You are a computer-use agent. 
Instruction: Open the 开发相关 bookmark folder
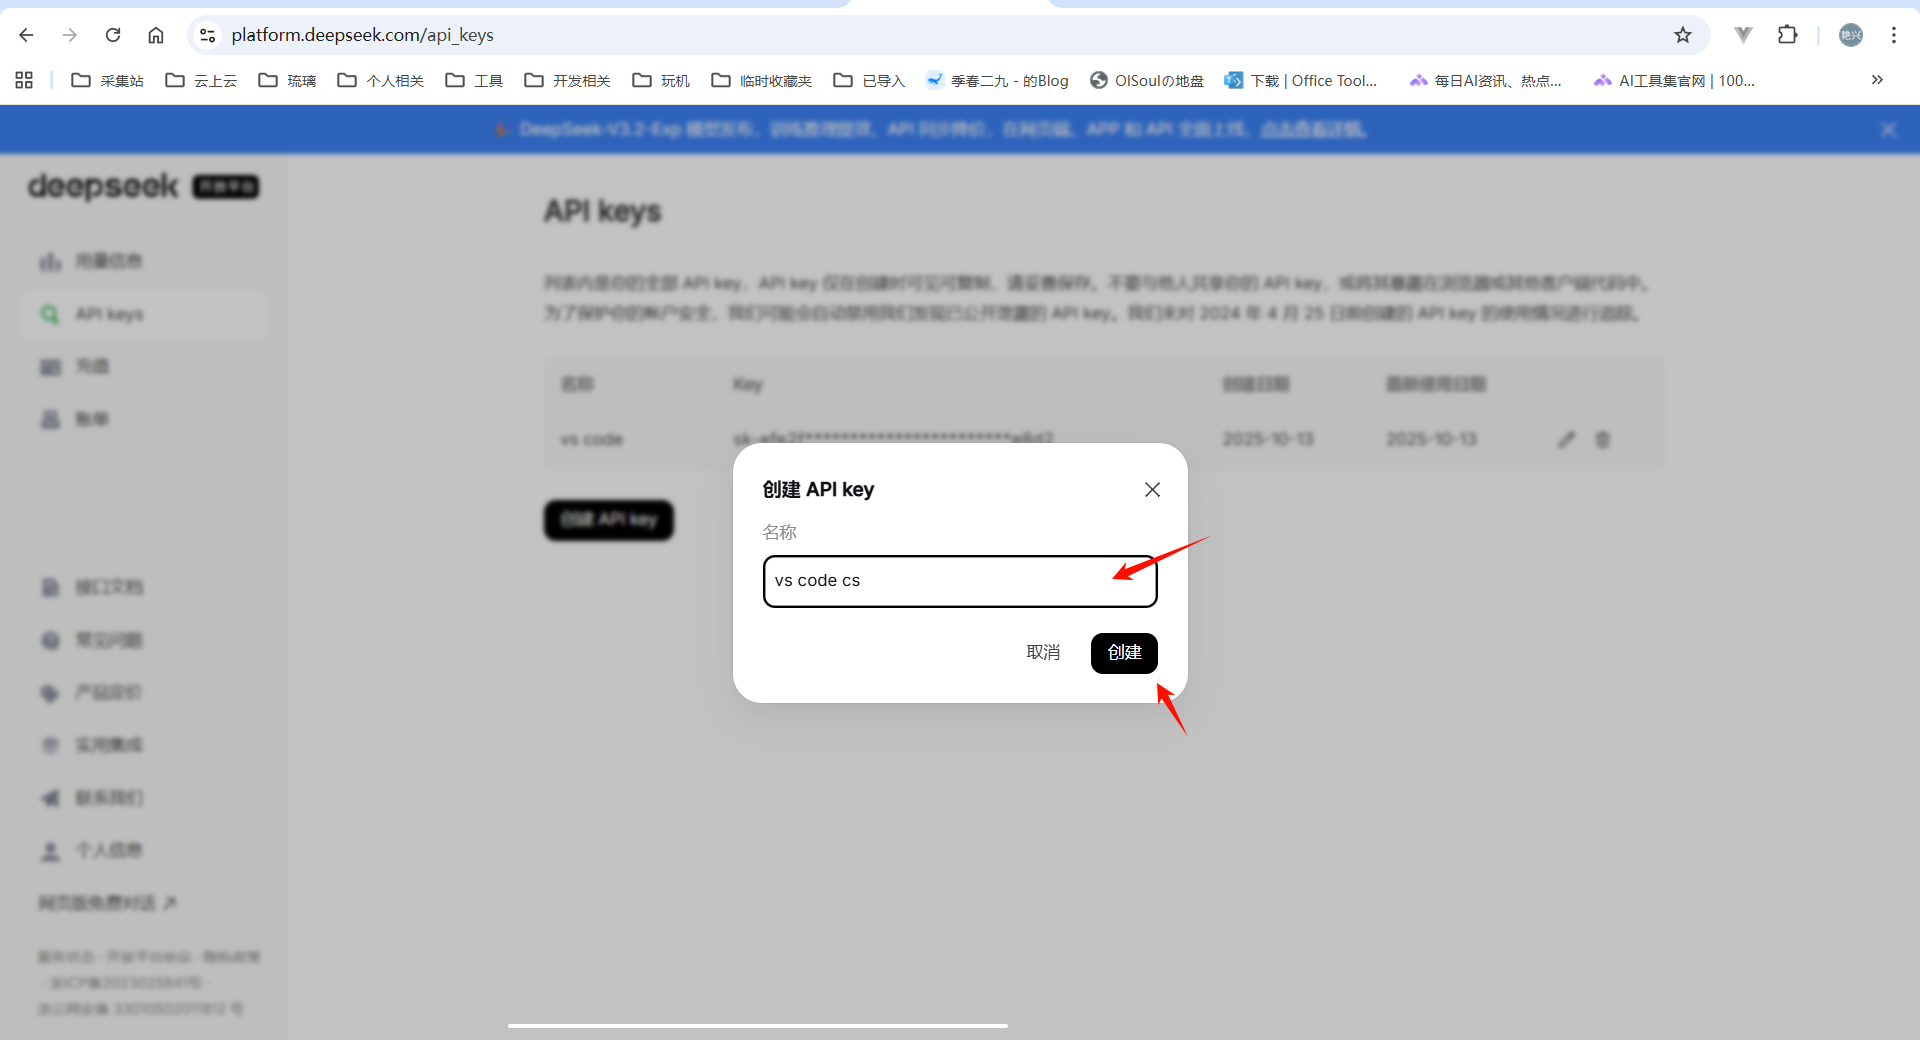click(568, 80)
